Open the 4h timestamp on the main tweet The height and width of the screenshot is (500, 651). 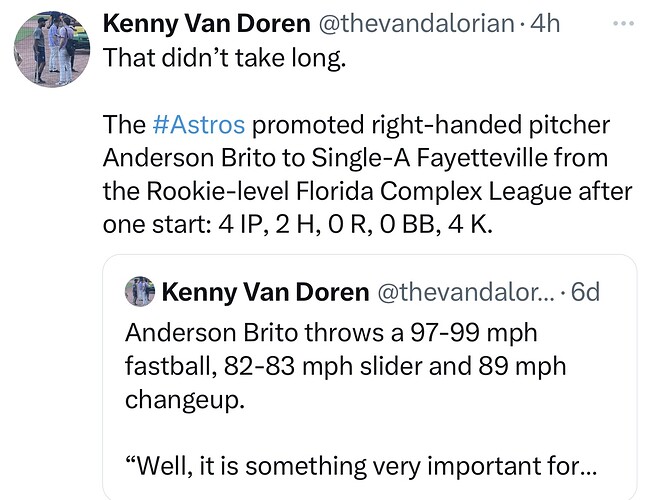(545, 23)
